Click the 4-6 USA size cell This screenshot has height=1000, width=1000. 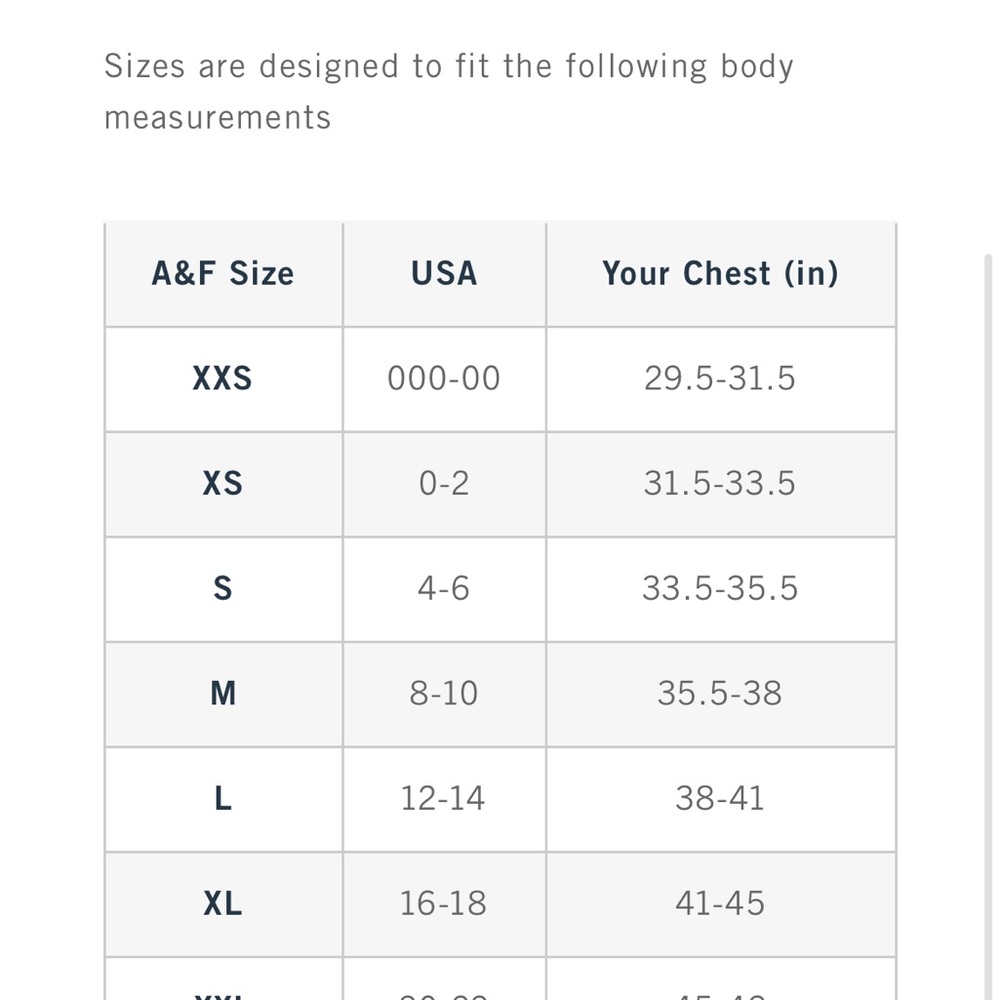(444, 589)
